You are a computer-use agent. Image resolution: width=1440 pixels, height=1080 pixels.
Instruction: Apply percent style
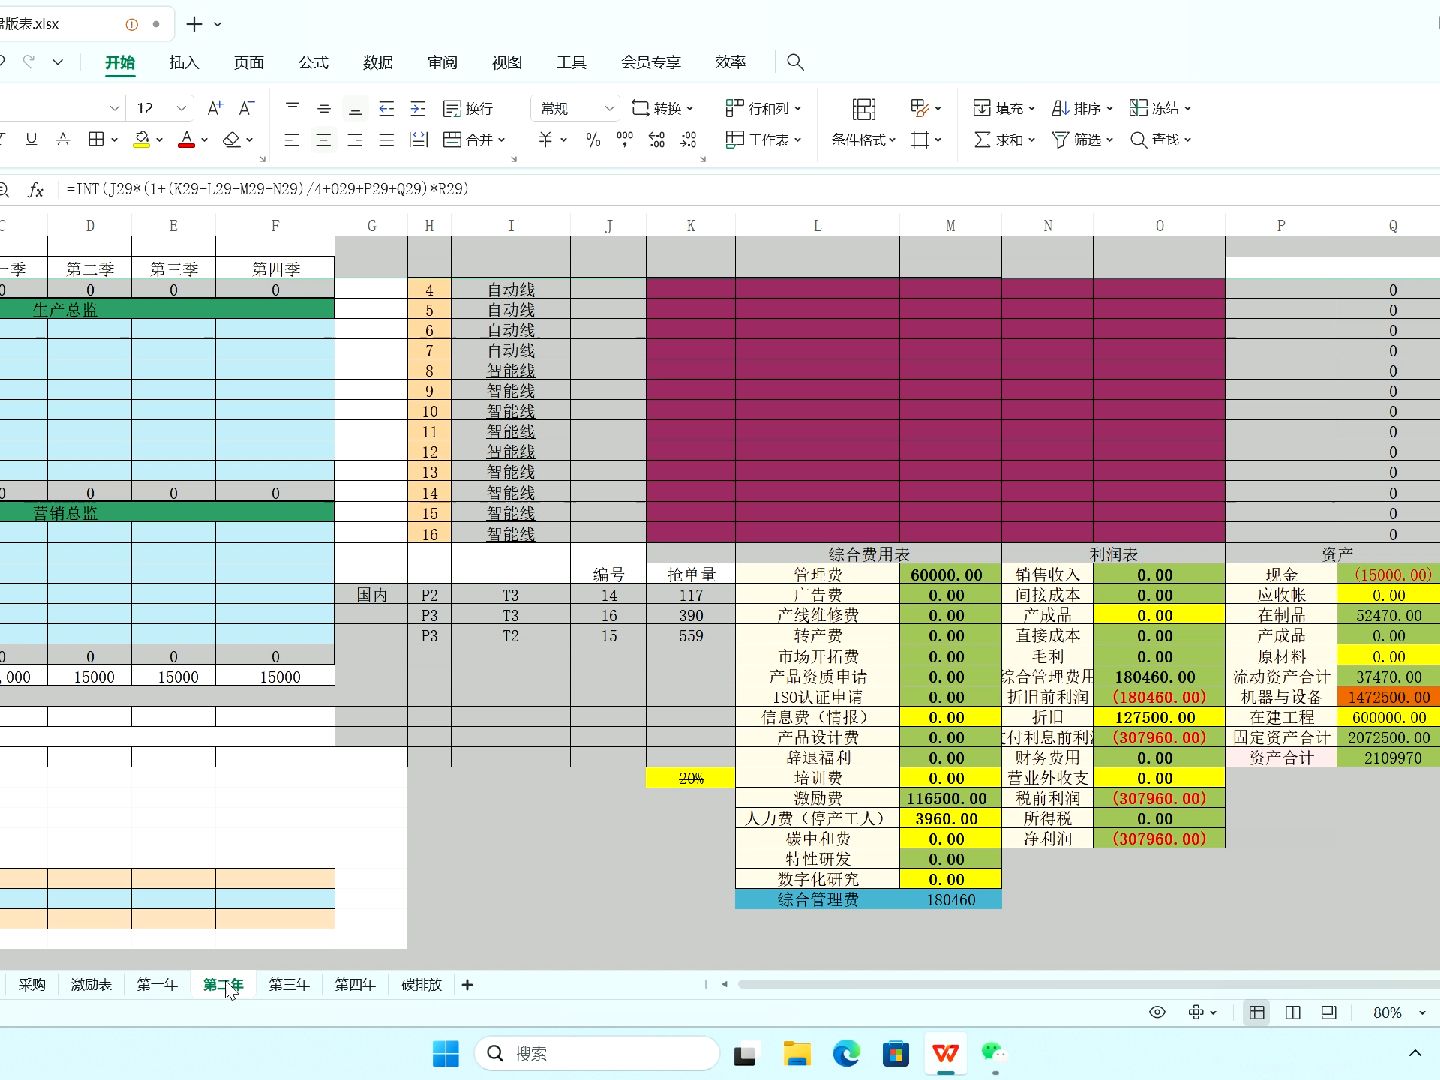click(x=593, y=140)
